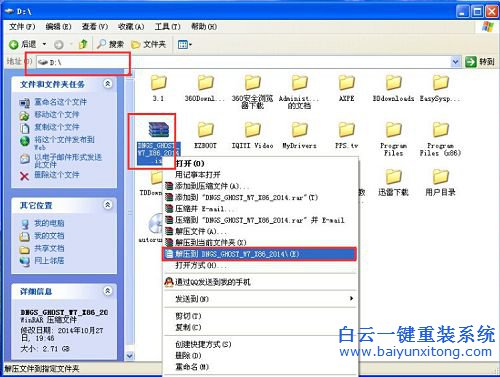Choose 创建快捷方式(S) context entry

(x=260, y=344)
